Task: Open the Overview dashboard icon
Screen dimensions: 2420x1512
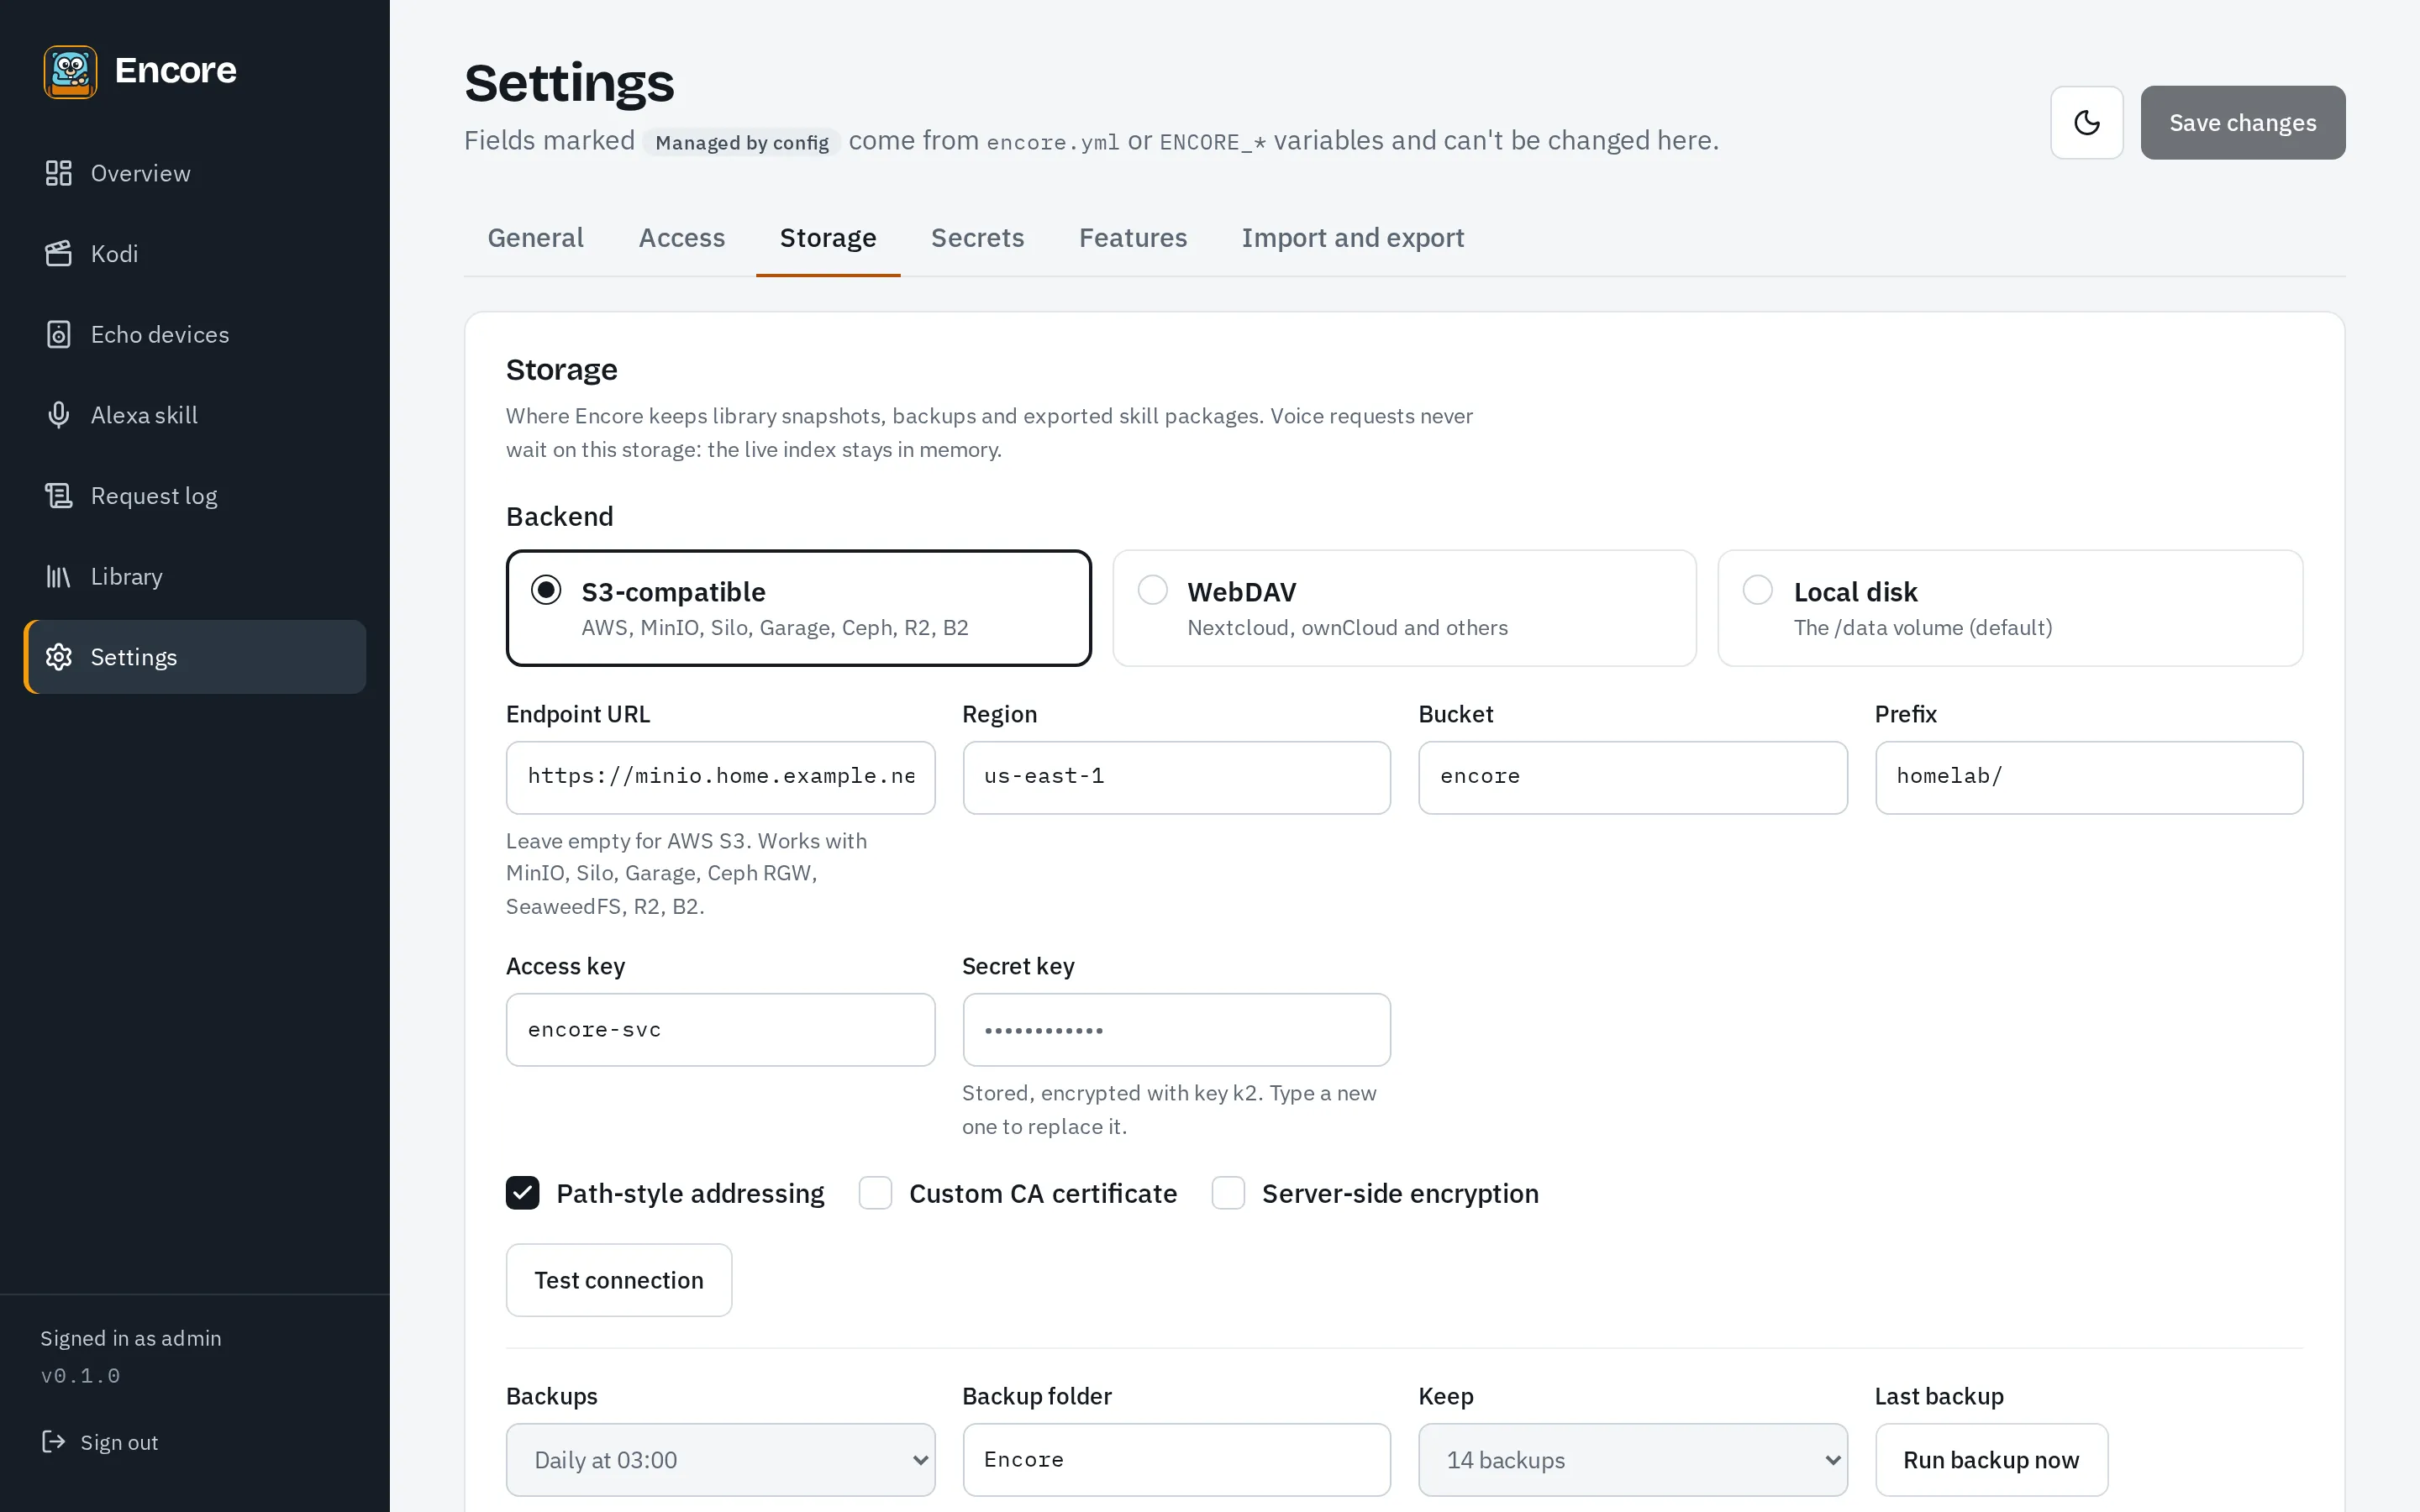Action: tap(59, 173)
